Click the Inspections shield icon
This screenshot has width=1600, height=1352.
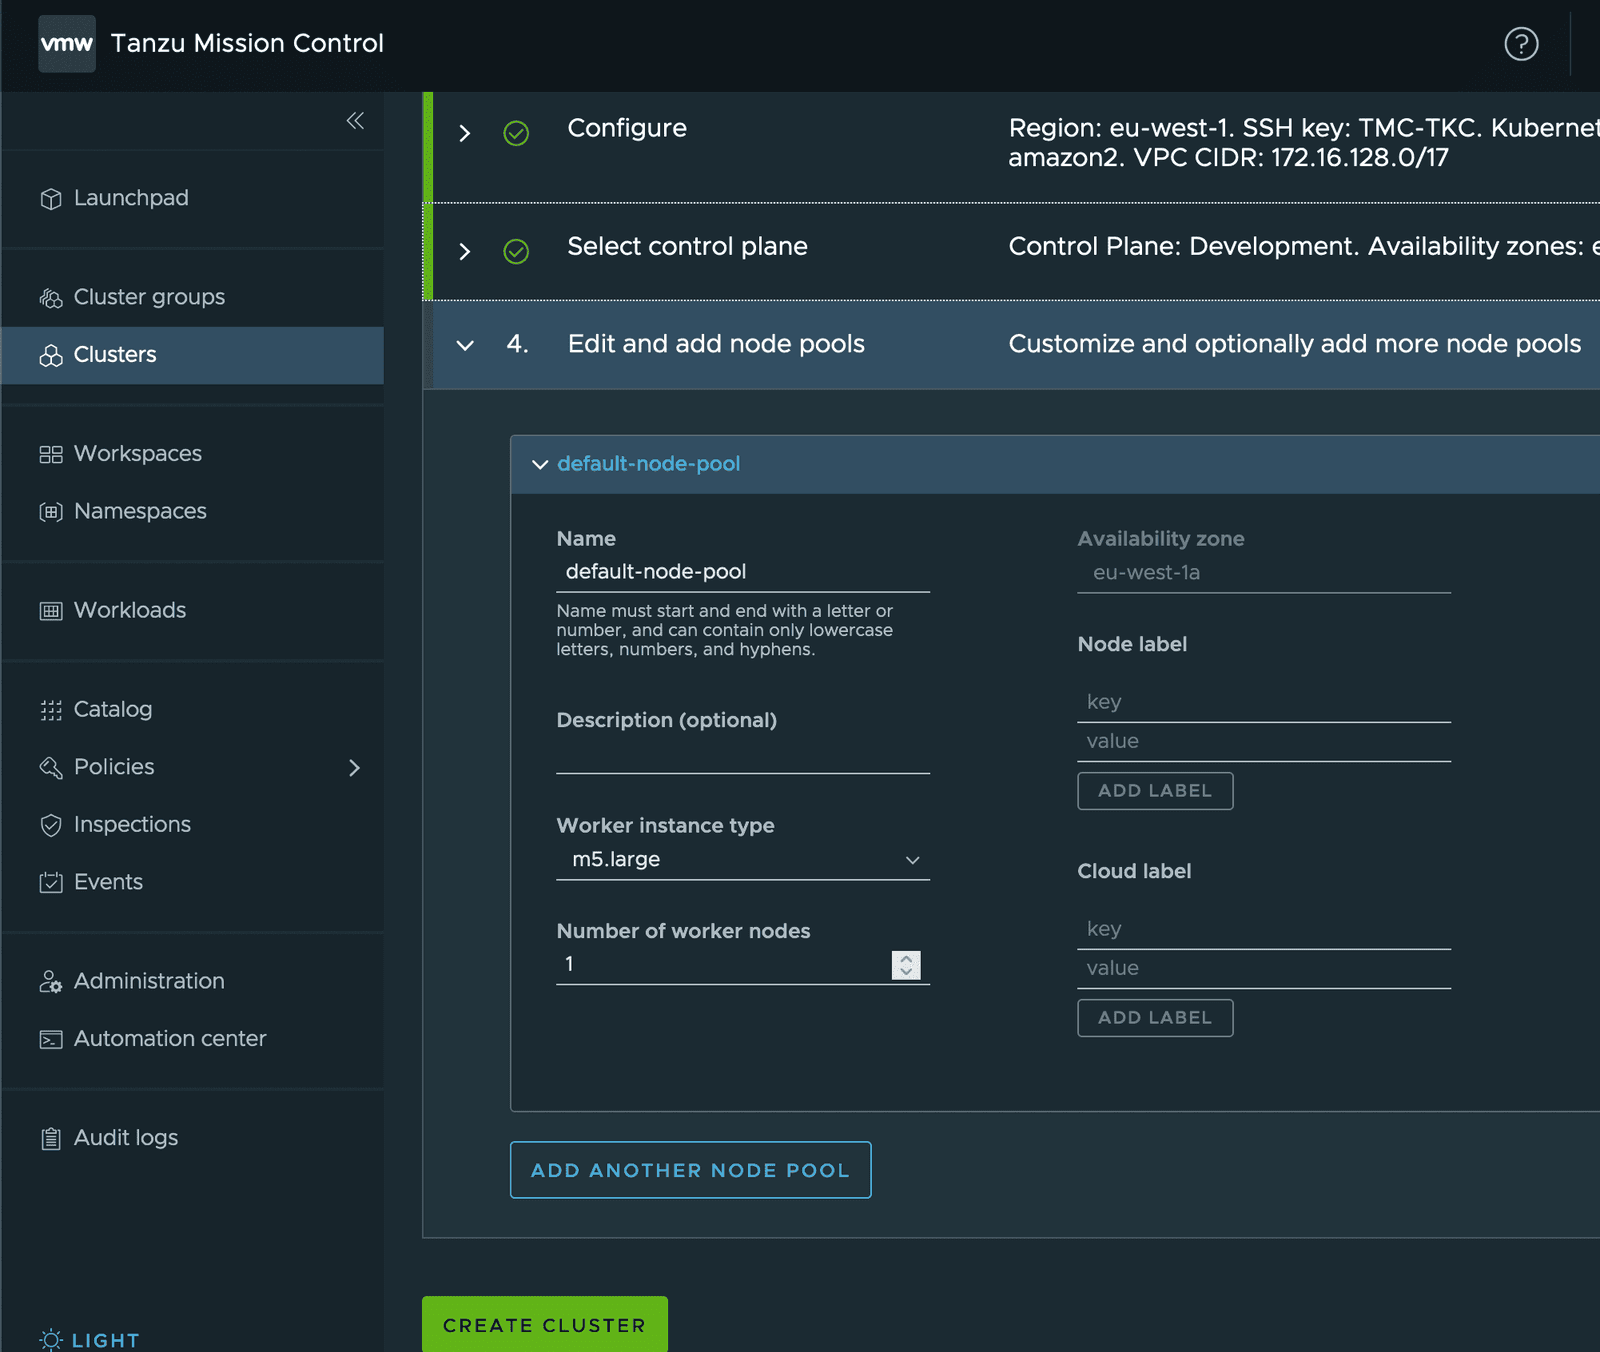(x=50, y=824)
